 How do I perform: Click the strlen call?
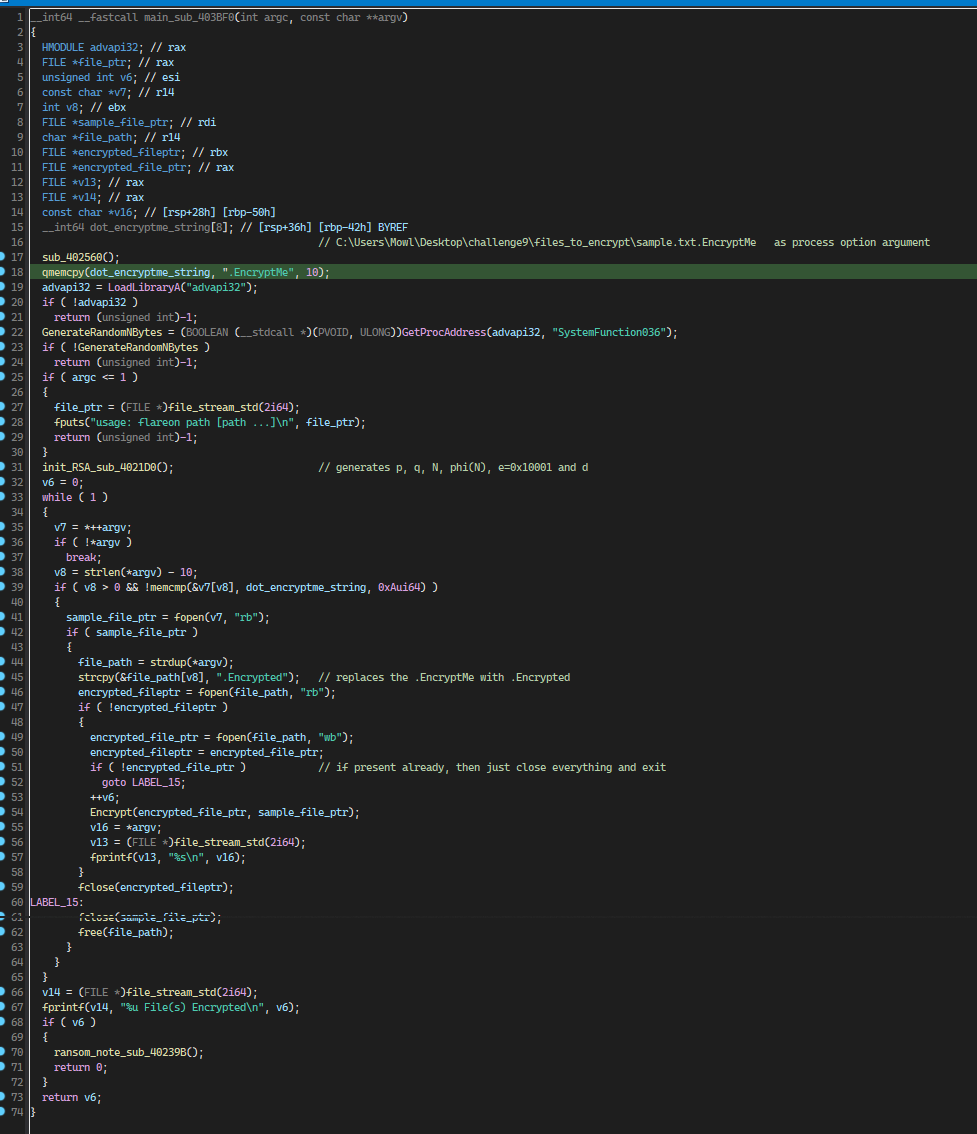coord(101,572)
